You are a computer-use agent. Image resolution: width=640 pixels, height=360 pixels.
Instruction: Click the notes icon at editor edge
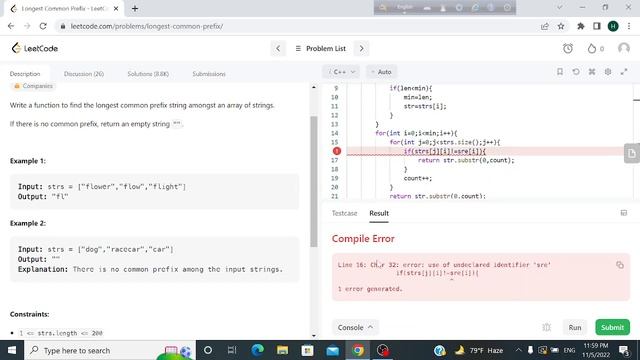pos(631,153)
